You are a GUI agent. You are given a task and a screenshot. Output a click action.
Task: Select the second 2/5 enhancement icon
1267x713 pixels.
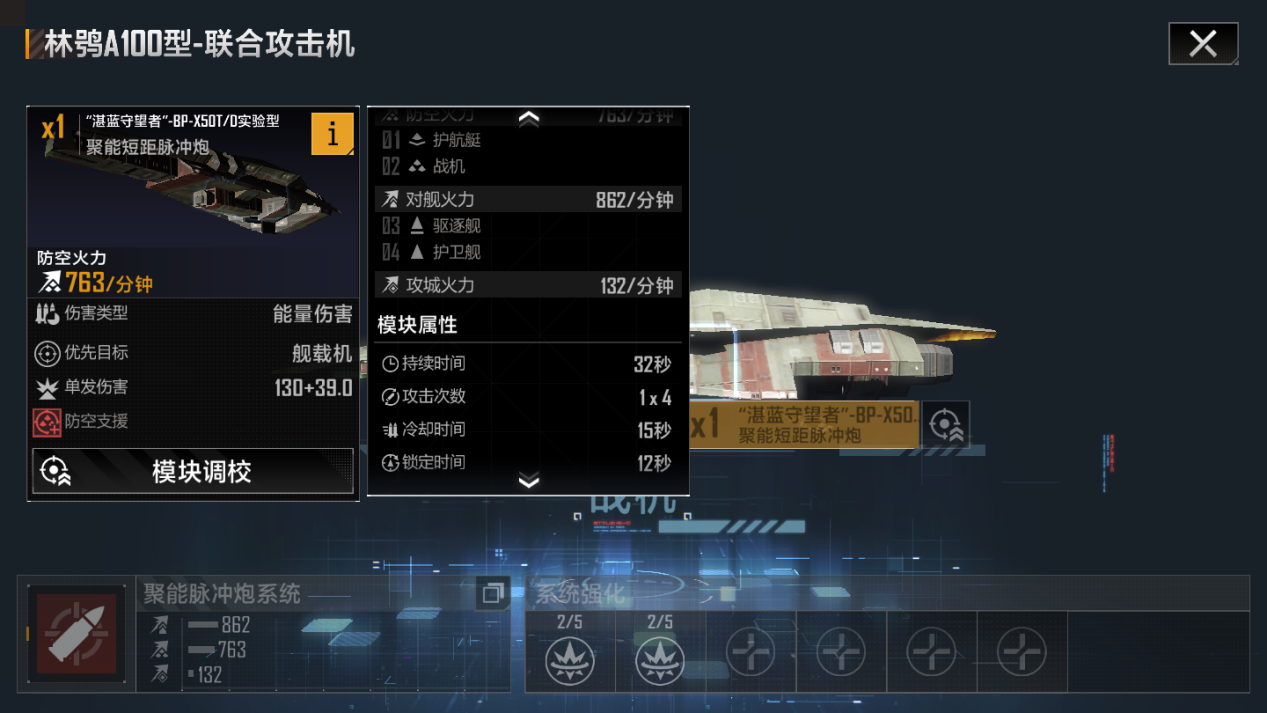[660, 660]
